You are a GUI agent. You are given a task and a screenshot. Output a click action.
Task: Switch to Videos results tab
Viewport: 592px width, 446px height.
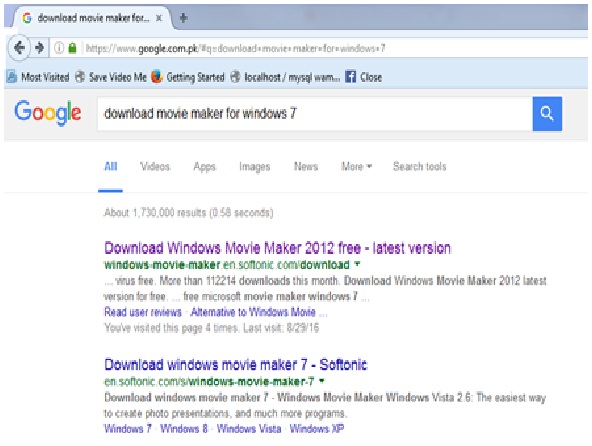(x=155, y=167)
